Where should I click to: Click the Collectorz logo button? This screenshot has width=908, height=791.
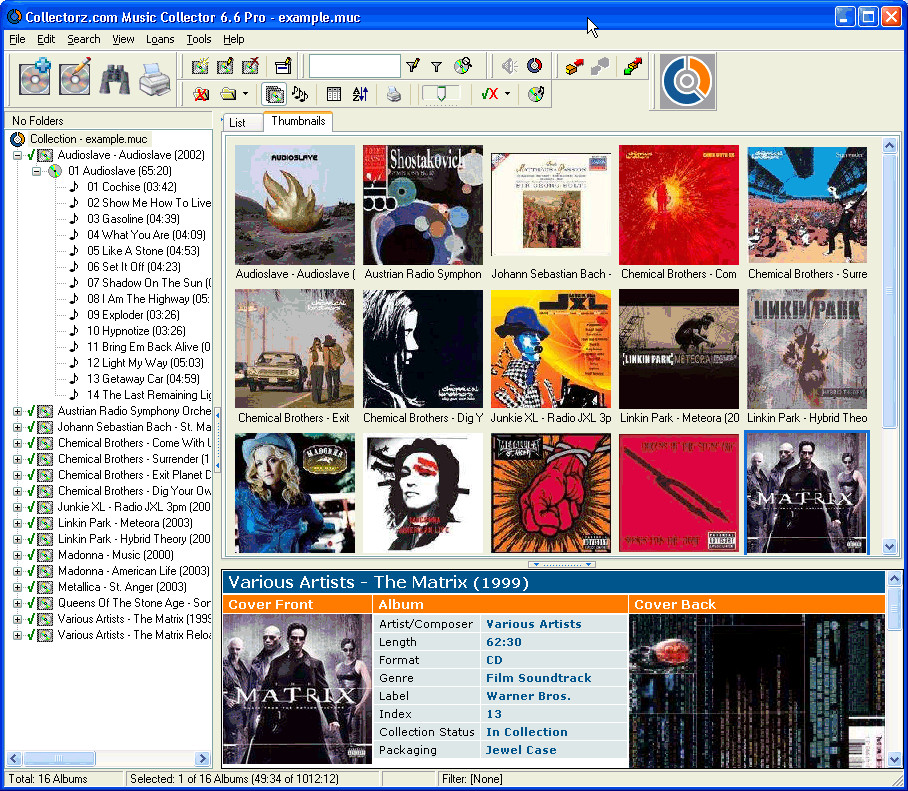click(687, 81)
